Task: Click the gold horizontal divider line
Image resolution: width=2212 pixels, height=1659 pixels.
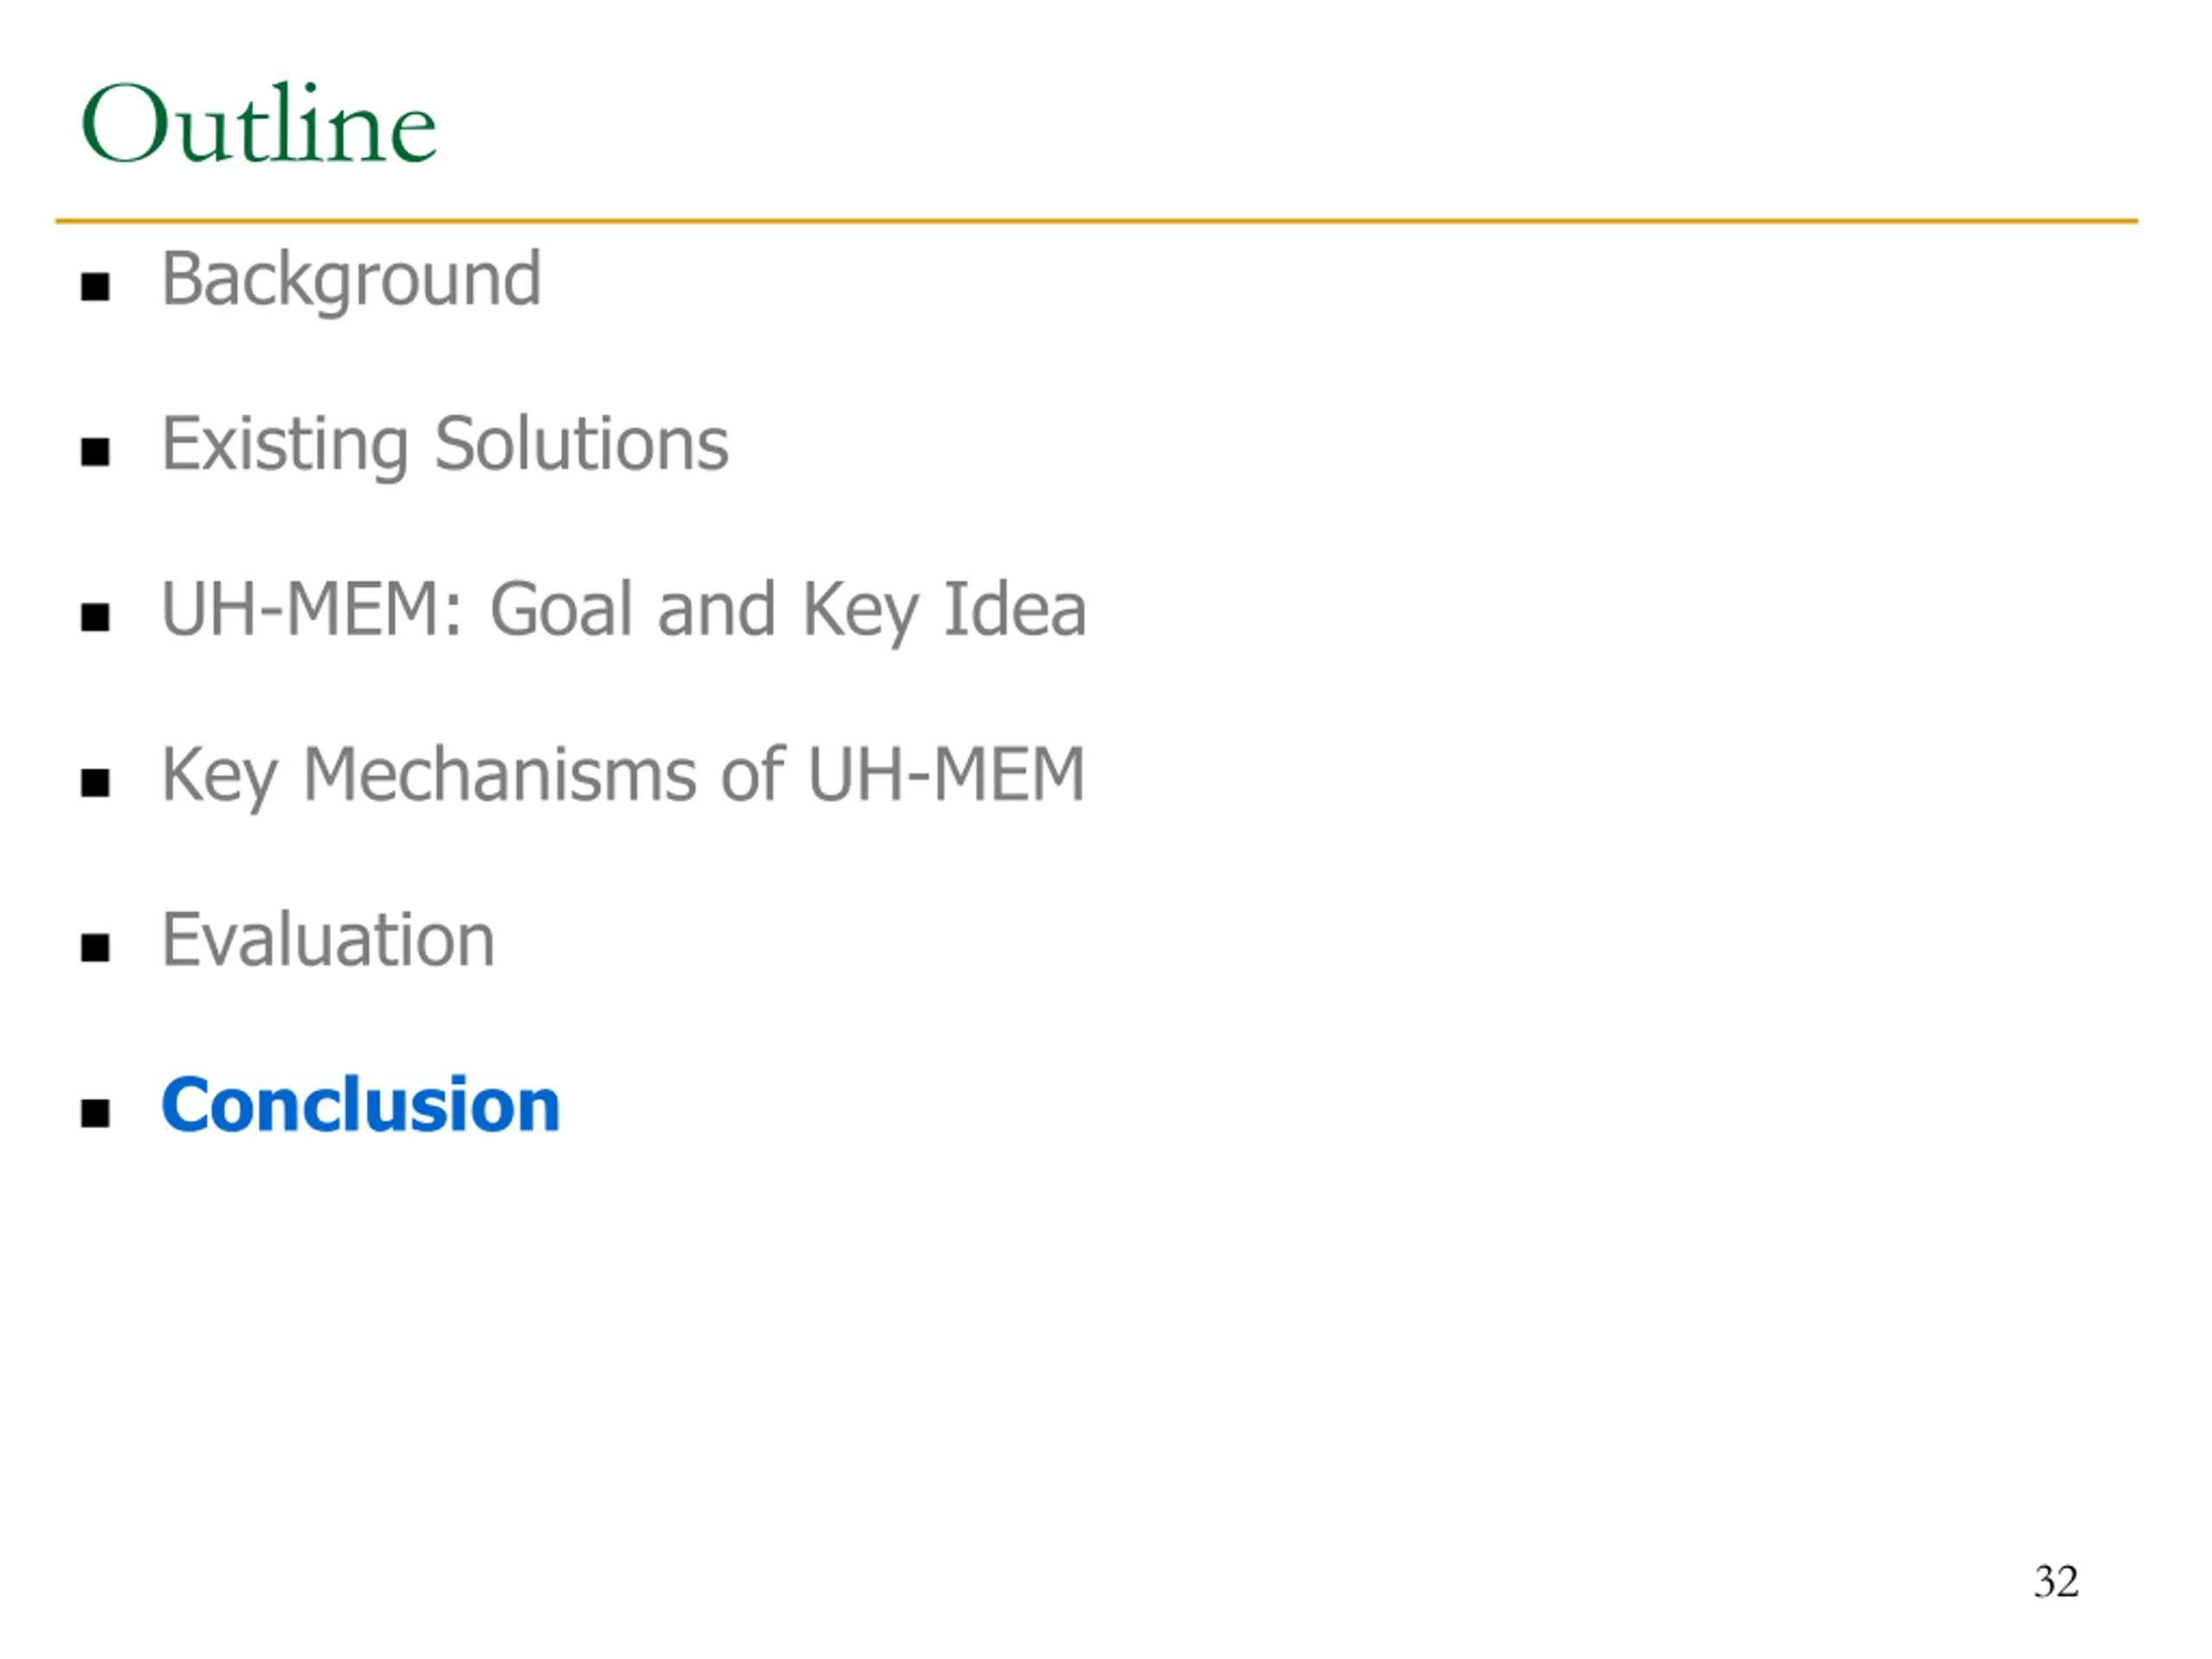Action: pos(1097,221)
